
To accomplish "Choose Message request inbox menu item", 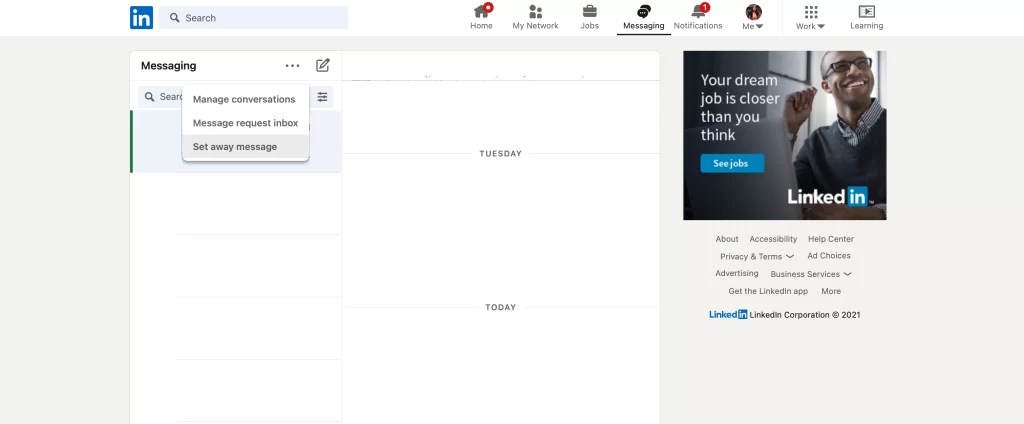I will click(x=245, y=123).
